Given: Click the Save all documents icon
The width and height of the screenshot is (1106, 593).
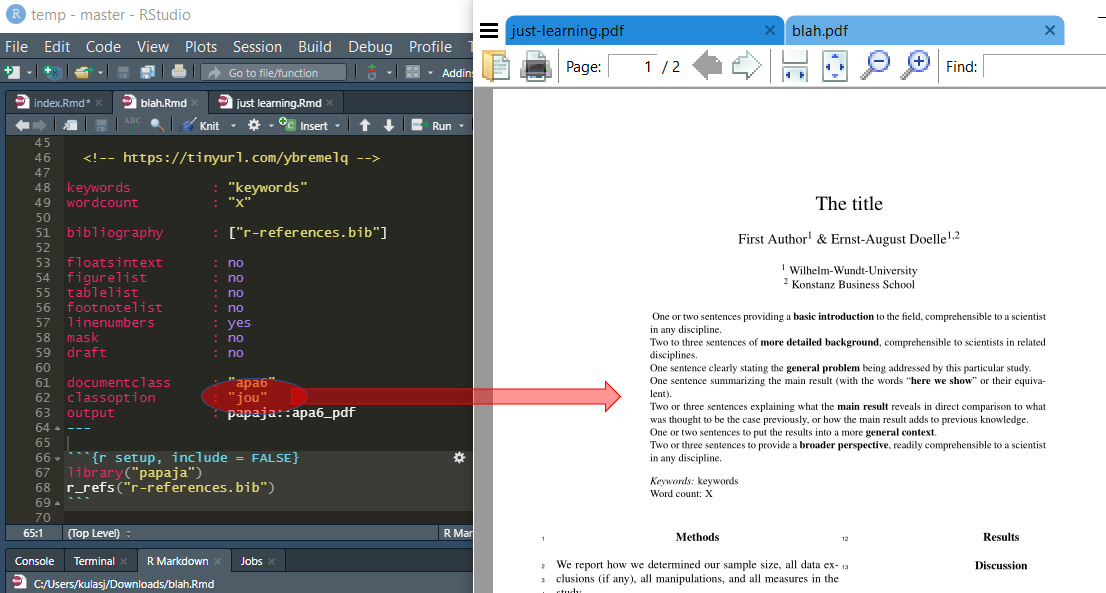Looking at the screenshot, I should [147, 72].
